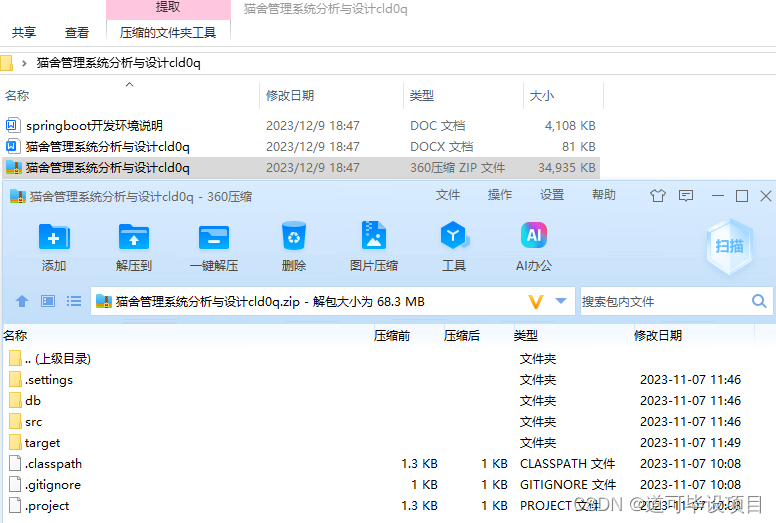Open the 帮助 menu in 360压缩

[x=604, y=195]
